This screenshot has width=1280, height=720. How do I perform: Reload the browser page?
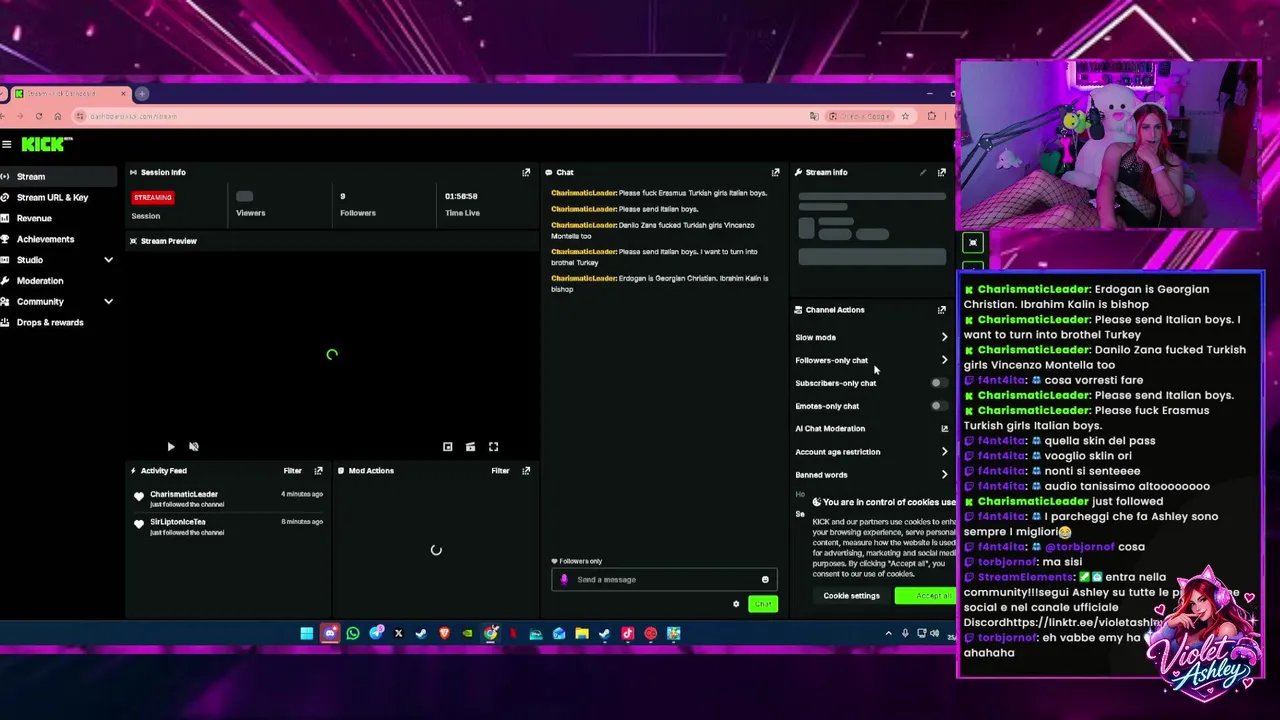pos(38,116)
